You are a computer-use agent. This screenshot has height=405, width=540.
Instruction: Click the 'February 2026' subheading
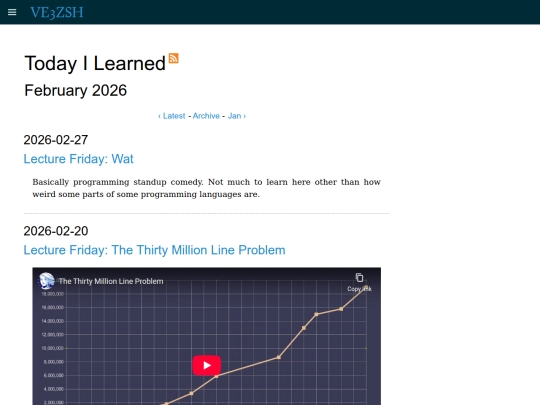pyautogui.click(x=76, y=91)
